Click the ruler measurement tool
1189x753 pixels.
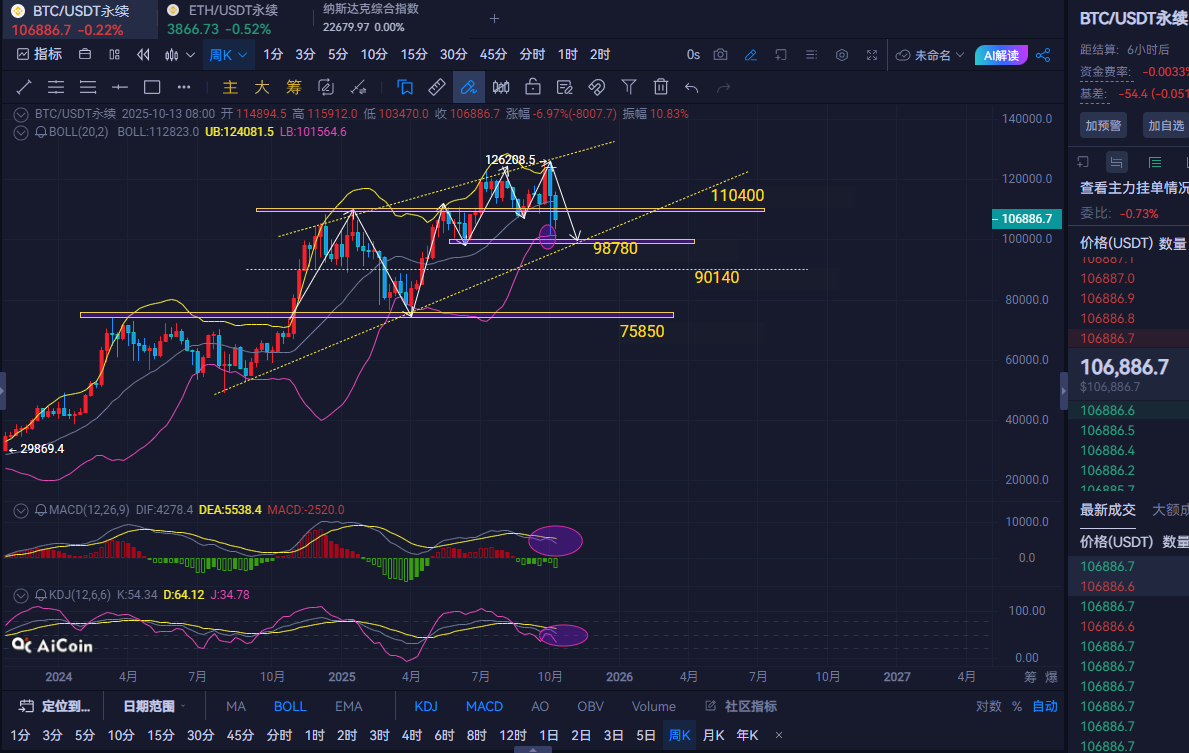(437, 87)
